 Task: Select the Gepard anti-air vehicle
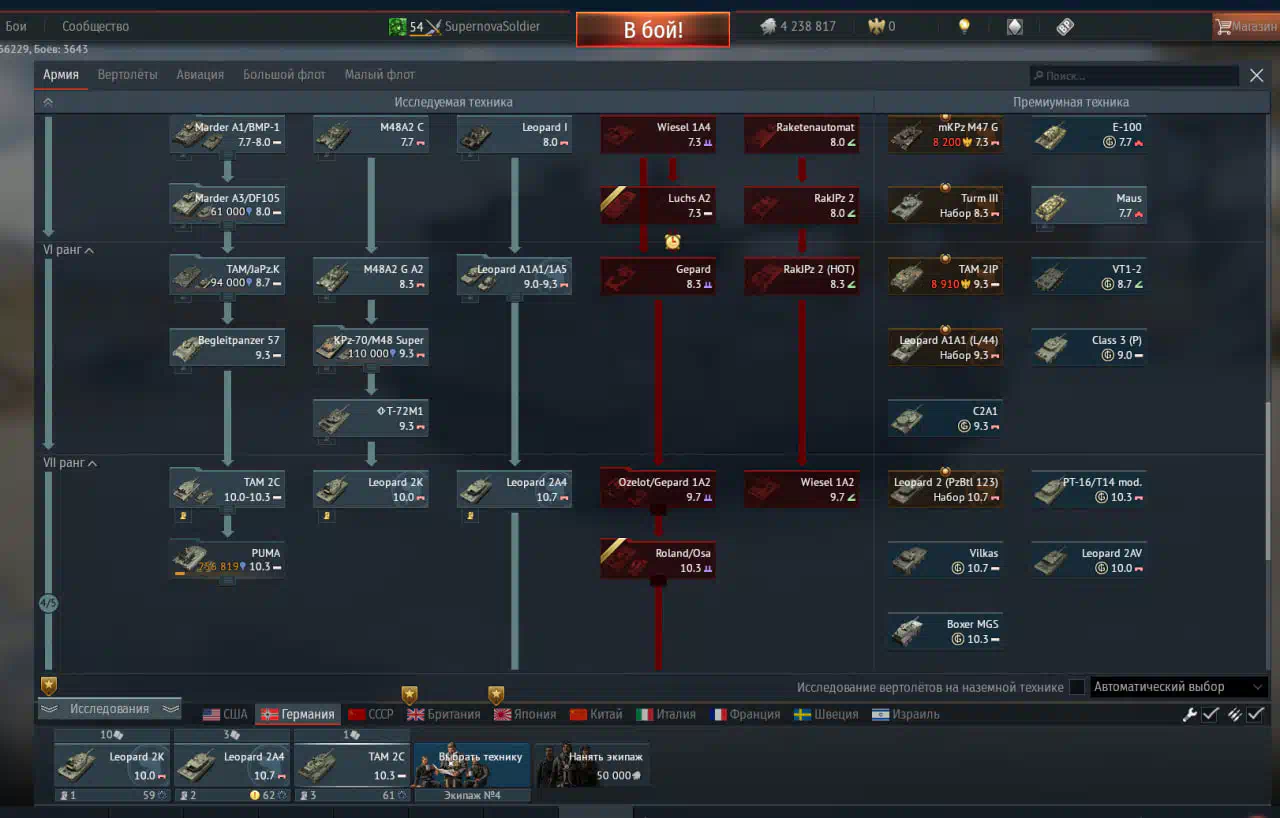[658, 276]
